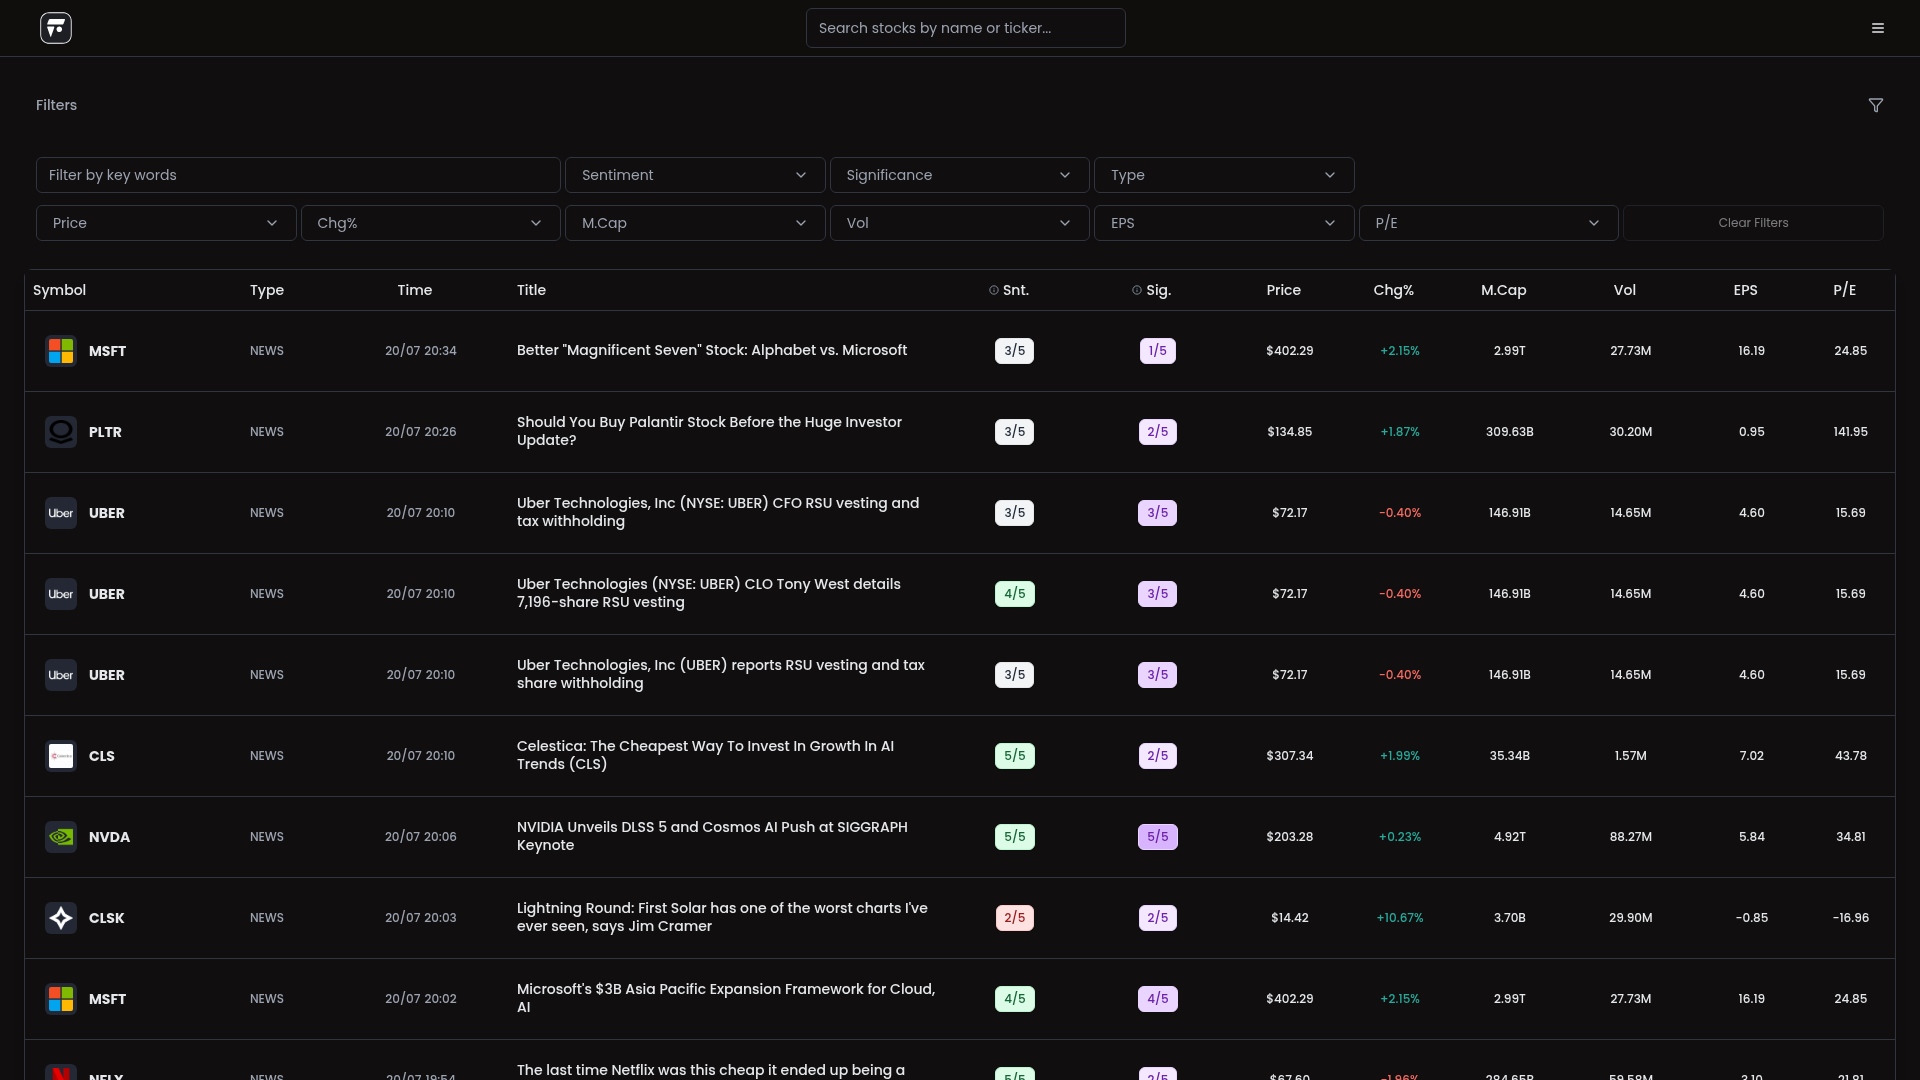Click the 2/5 sentiment badge for CLSK
1920x1080 pixels.
click(x=1014, y=918)
